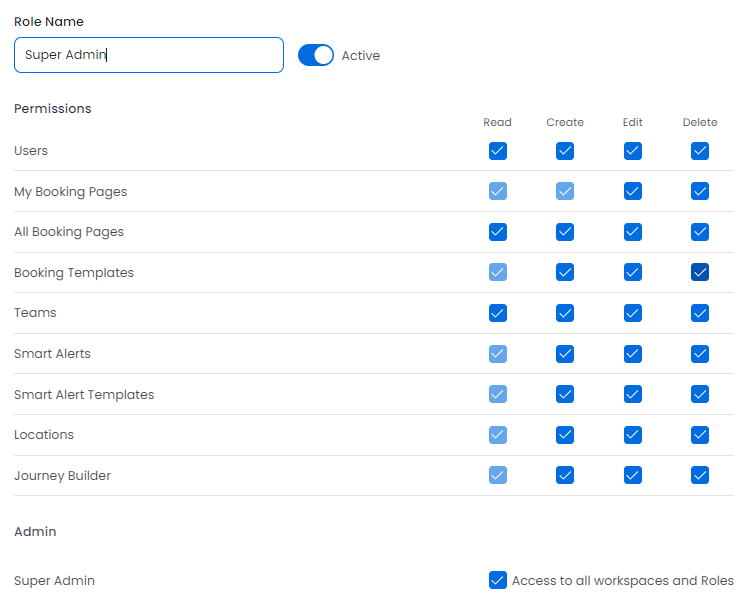Screen dimensions: 749x614
Task: Uncheck Users Edit permission
Action: [x=632, y=151]
